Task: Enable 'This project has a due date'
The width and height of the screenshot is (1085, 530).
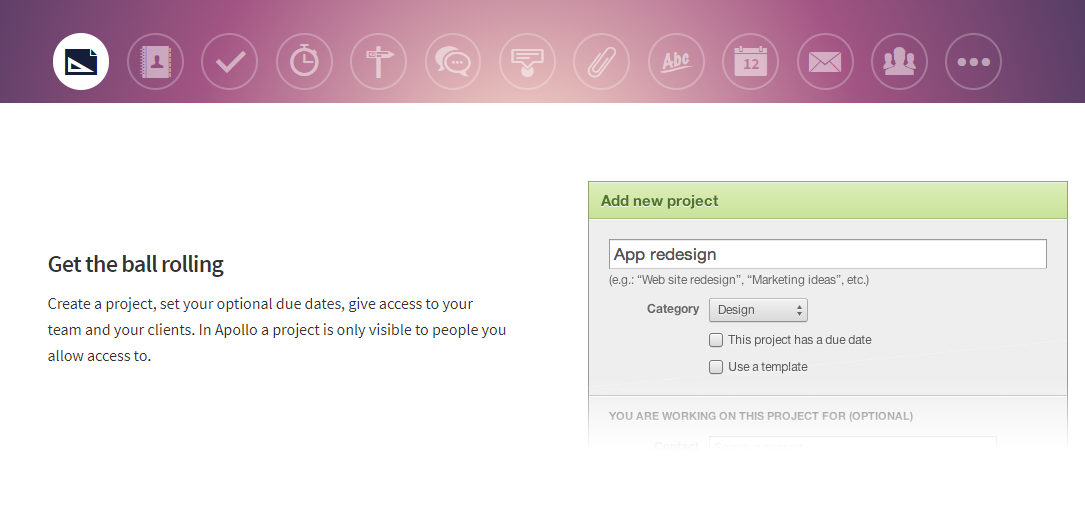Action: (x=716, y=340)
